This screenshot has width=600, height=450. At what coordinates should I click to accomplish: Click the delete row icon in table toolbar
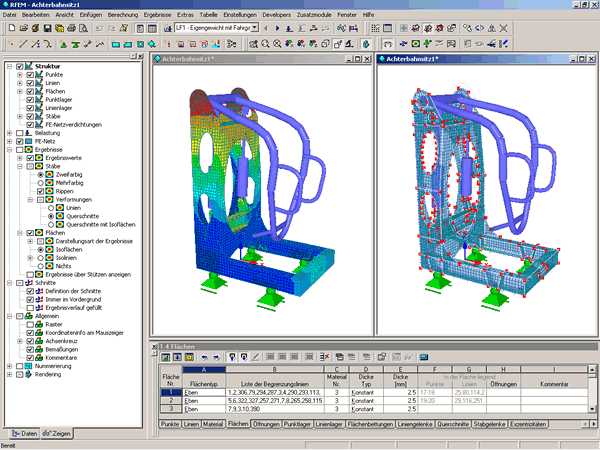click(324, 357)
